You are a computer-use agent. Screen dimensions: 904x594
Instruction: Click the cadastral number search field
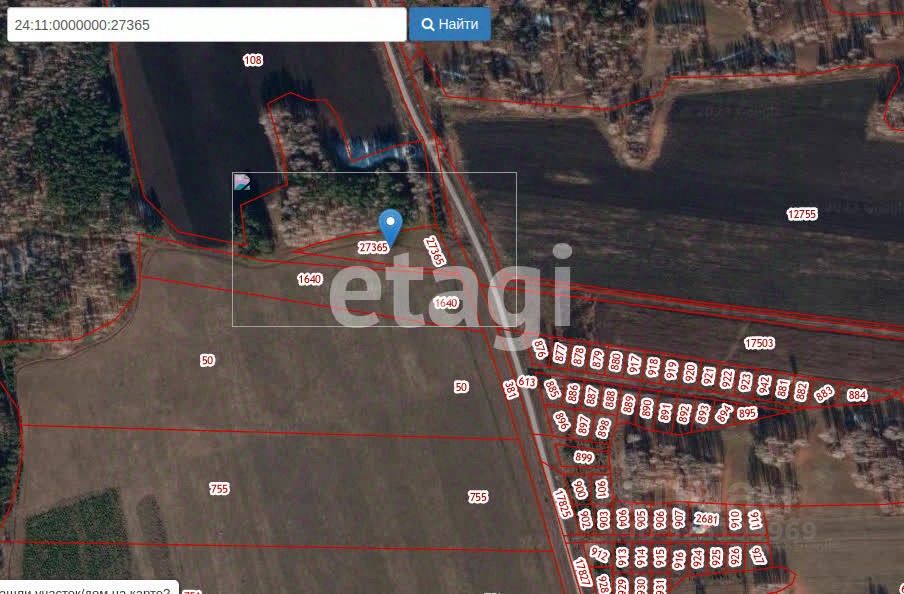[x=206, y=25]
